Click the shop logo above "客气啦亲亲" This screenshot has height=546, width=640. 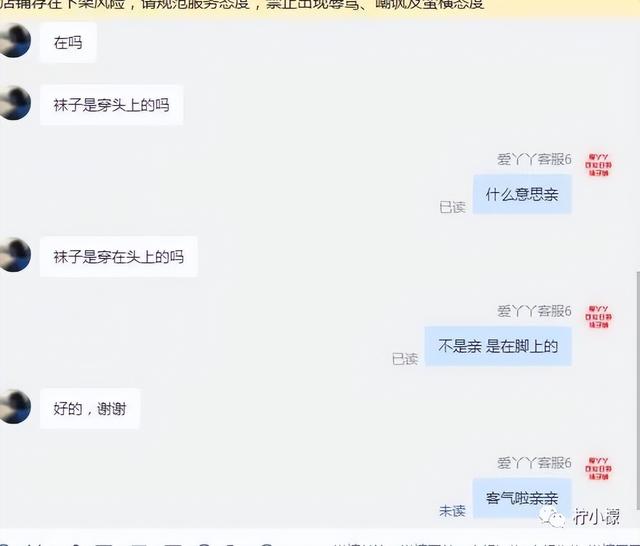coord(598,468)
